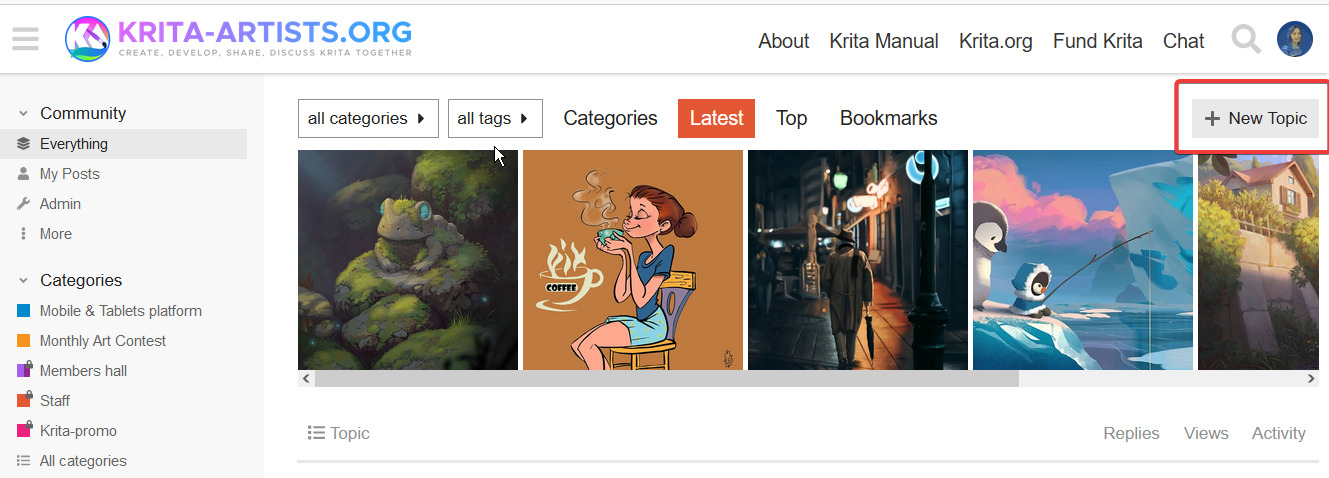Click the More vertical dots icon
Image resolution: width=1329 pixels, height=478 pixels.
point(24,234)
